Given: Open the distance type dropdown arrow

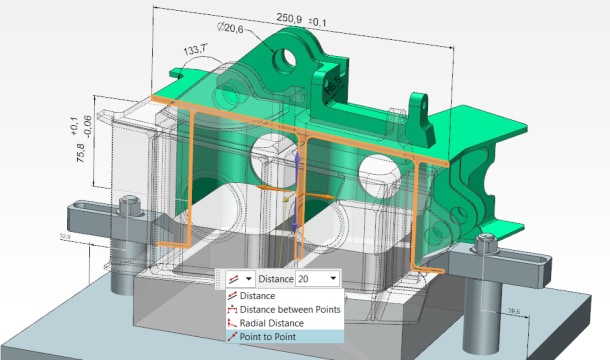Looking at the screenshot, I should click(x=249, y=279).
